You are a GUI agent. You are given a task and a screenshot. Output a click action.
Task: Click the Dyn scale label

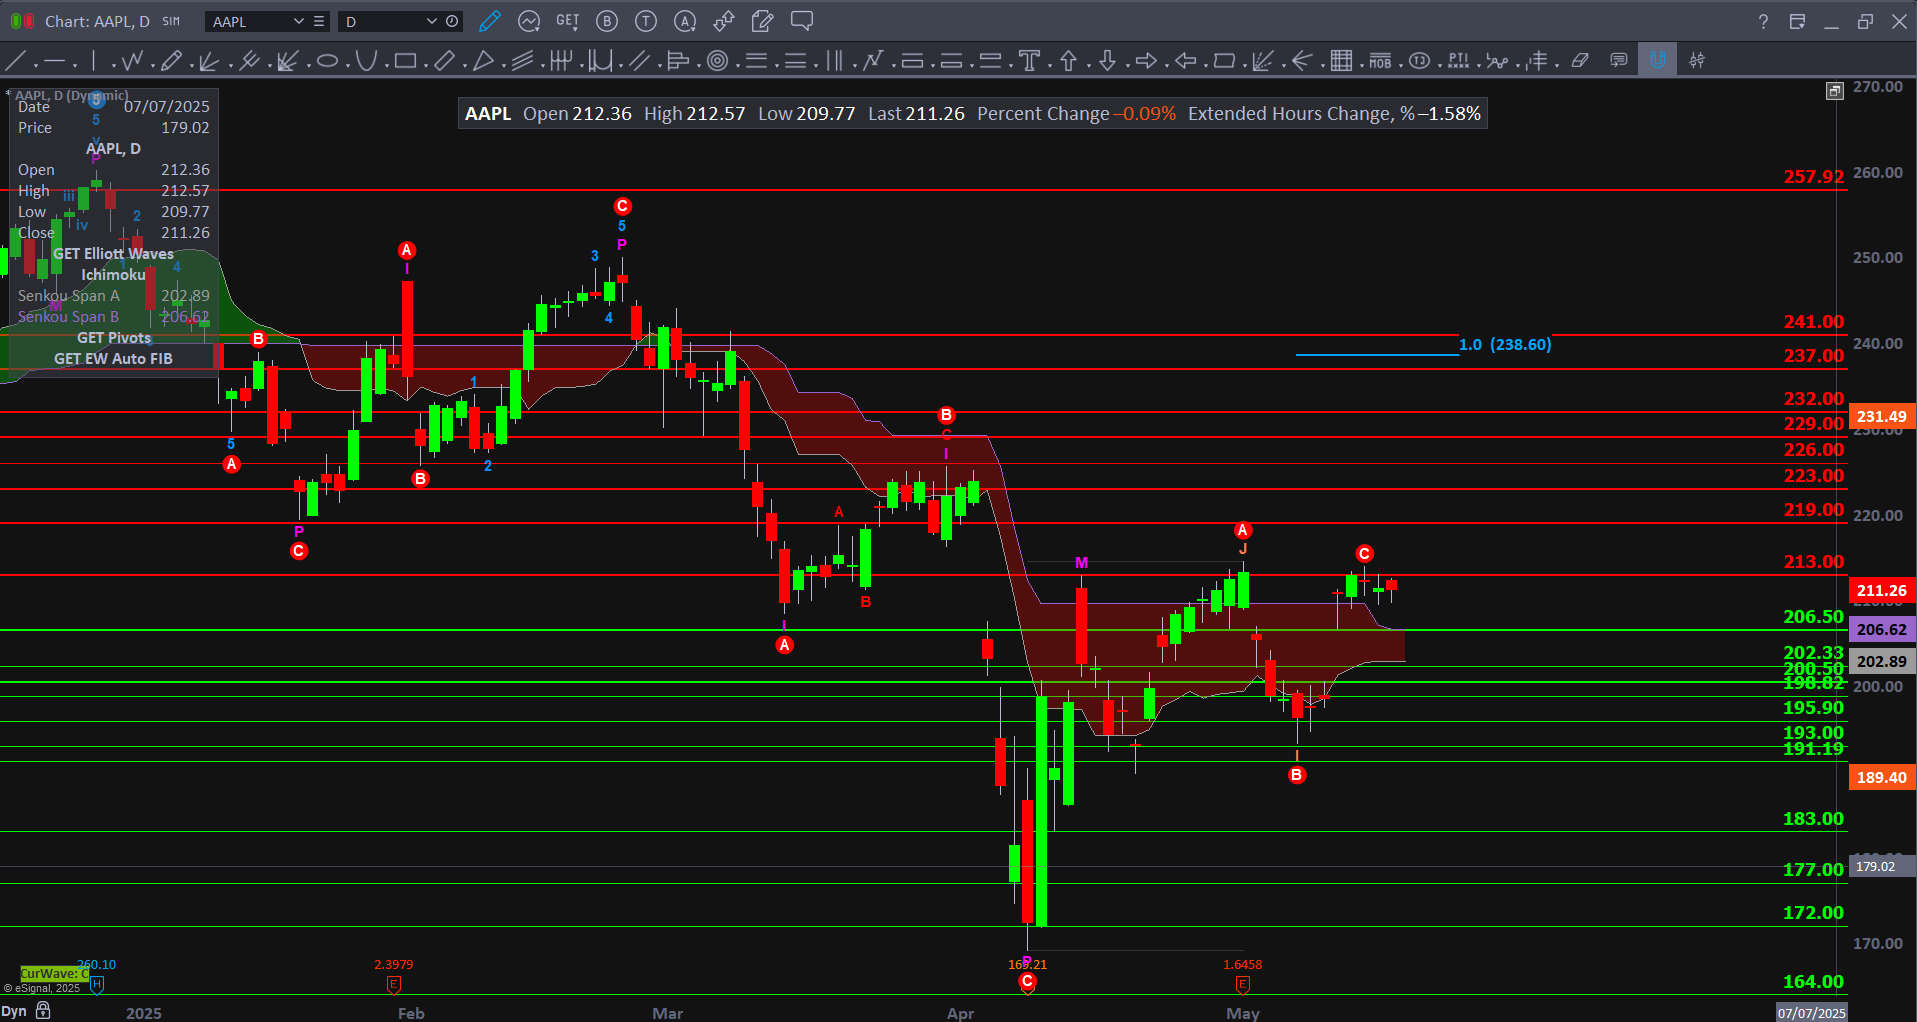point(14,1011)
